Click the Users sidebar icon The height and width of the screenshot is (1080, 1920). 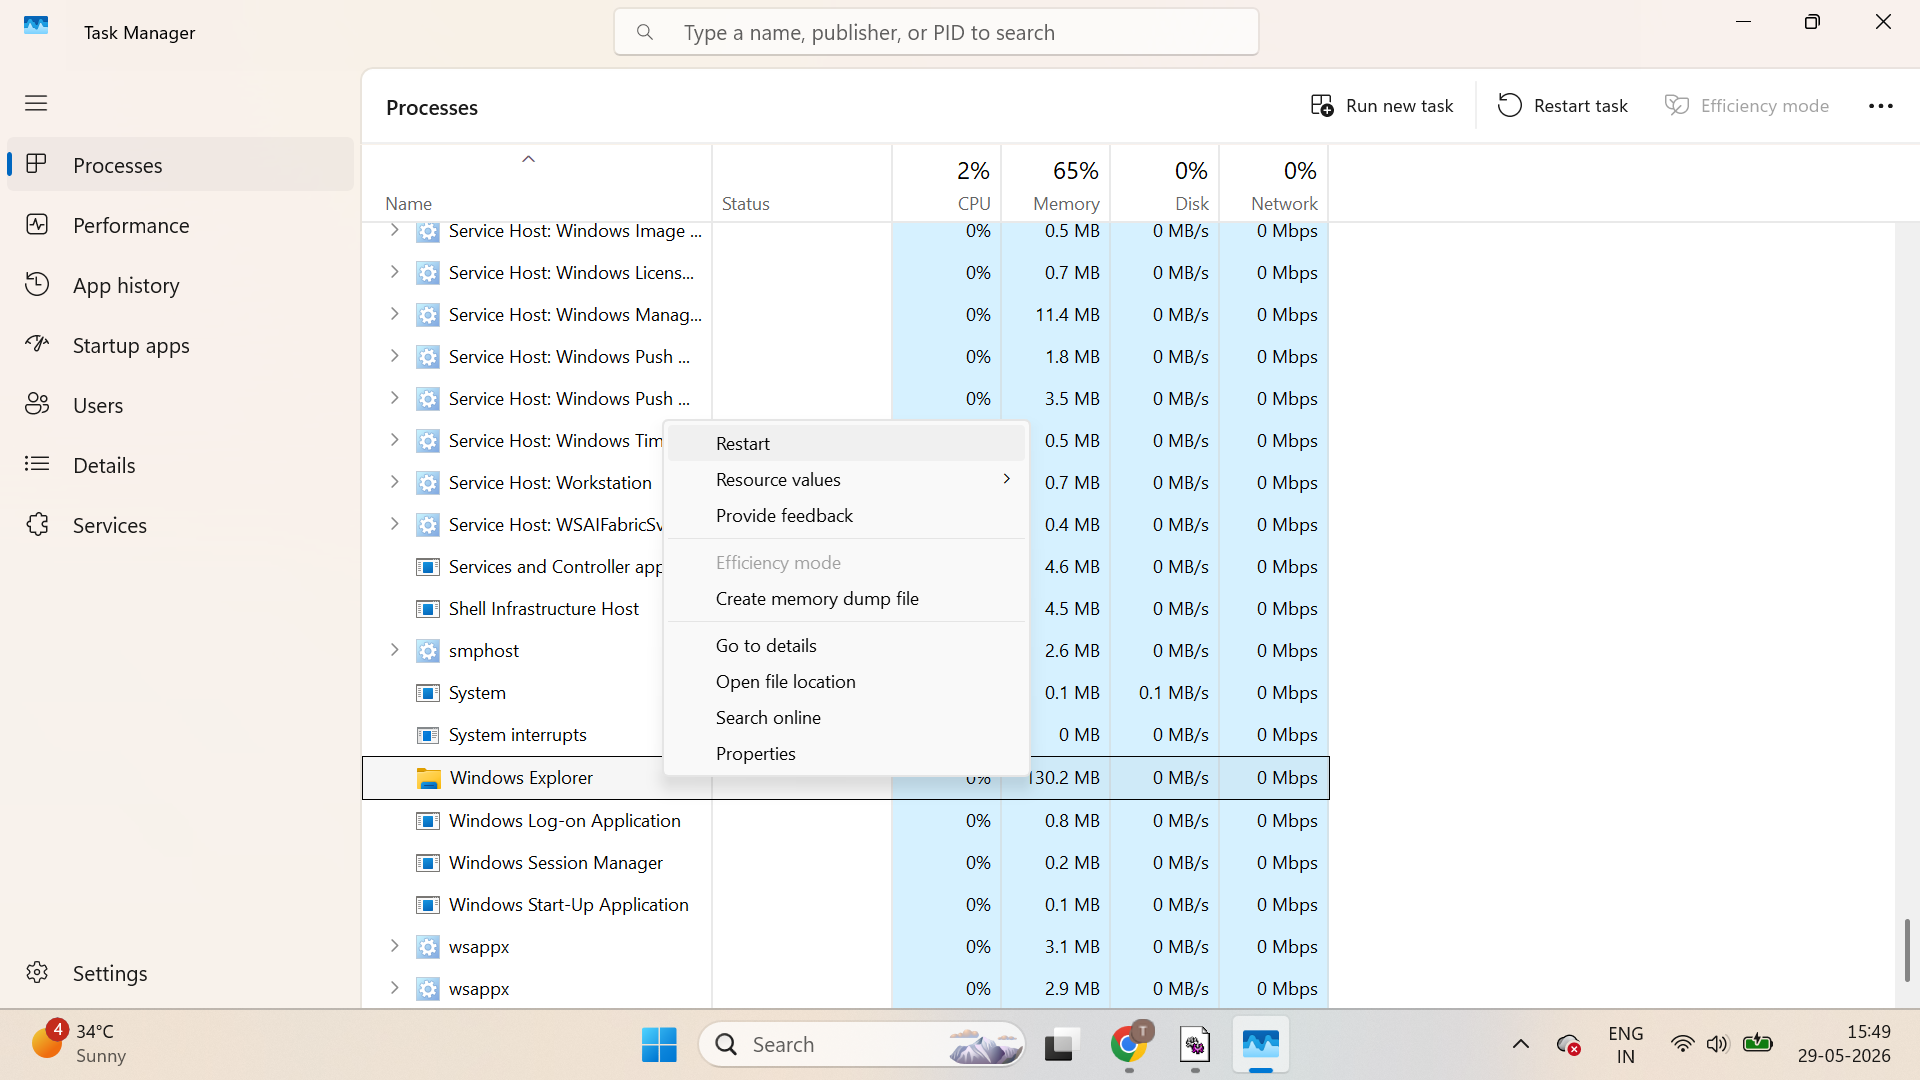(37, 404)
